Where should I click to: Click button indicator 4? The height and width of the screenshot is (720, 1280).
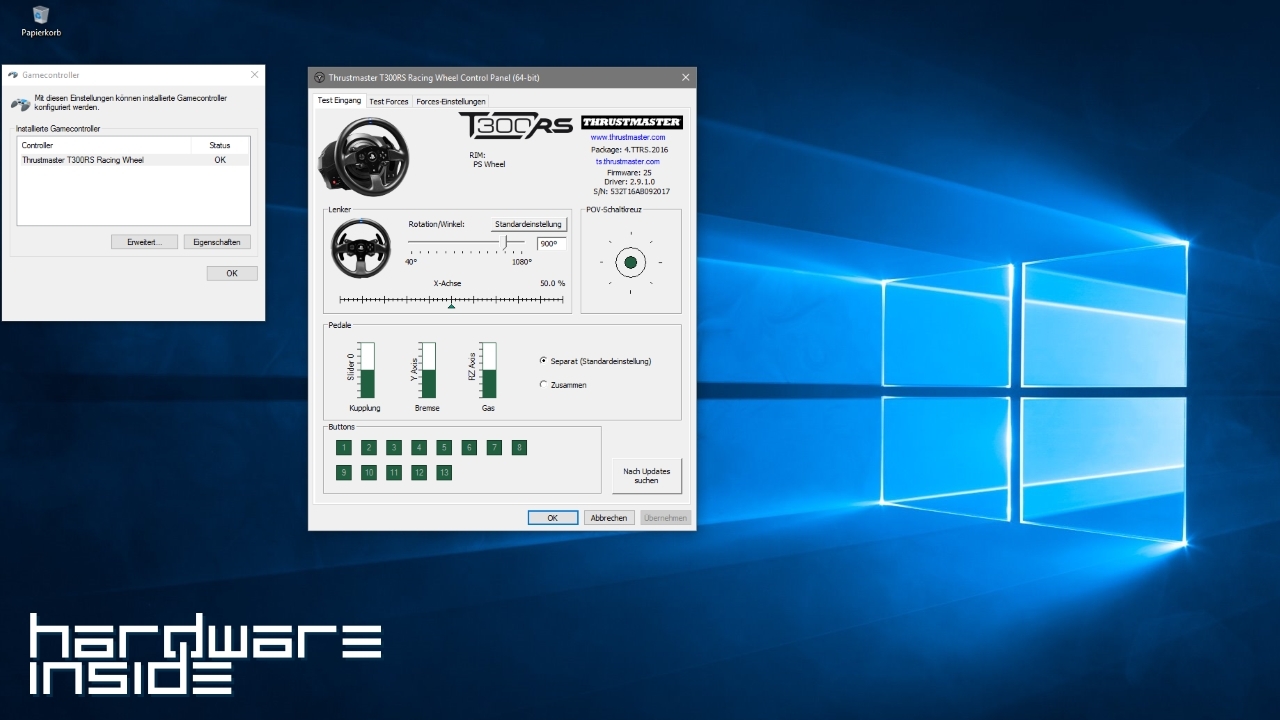click(419, 447)
